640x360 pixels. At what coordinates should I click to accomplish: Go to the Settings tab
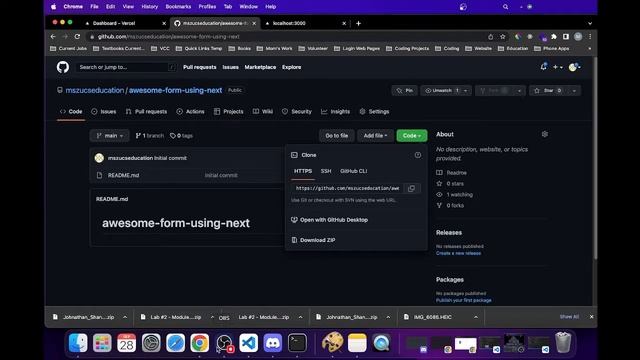point(374,111)
